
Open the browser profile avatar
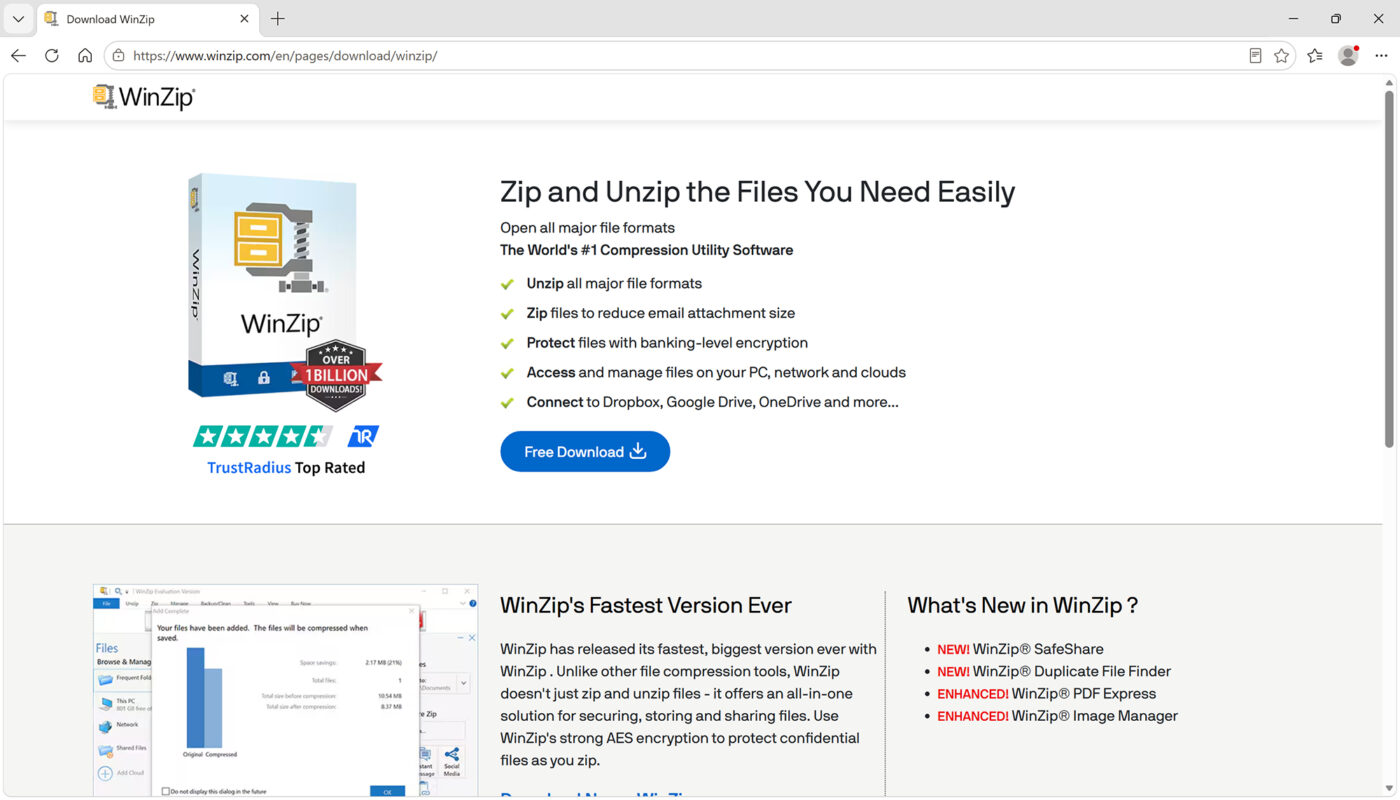click(x=1348, y=56)
